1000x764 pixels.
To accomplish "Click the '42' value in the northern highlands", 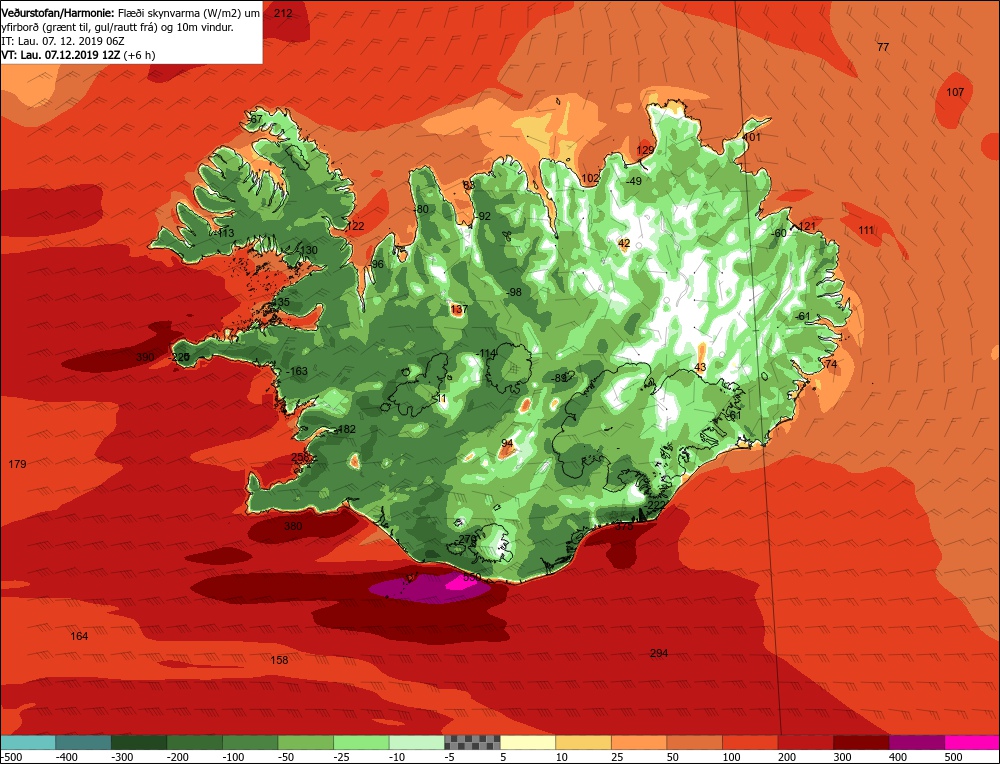I will coord(624,244).
